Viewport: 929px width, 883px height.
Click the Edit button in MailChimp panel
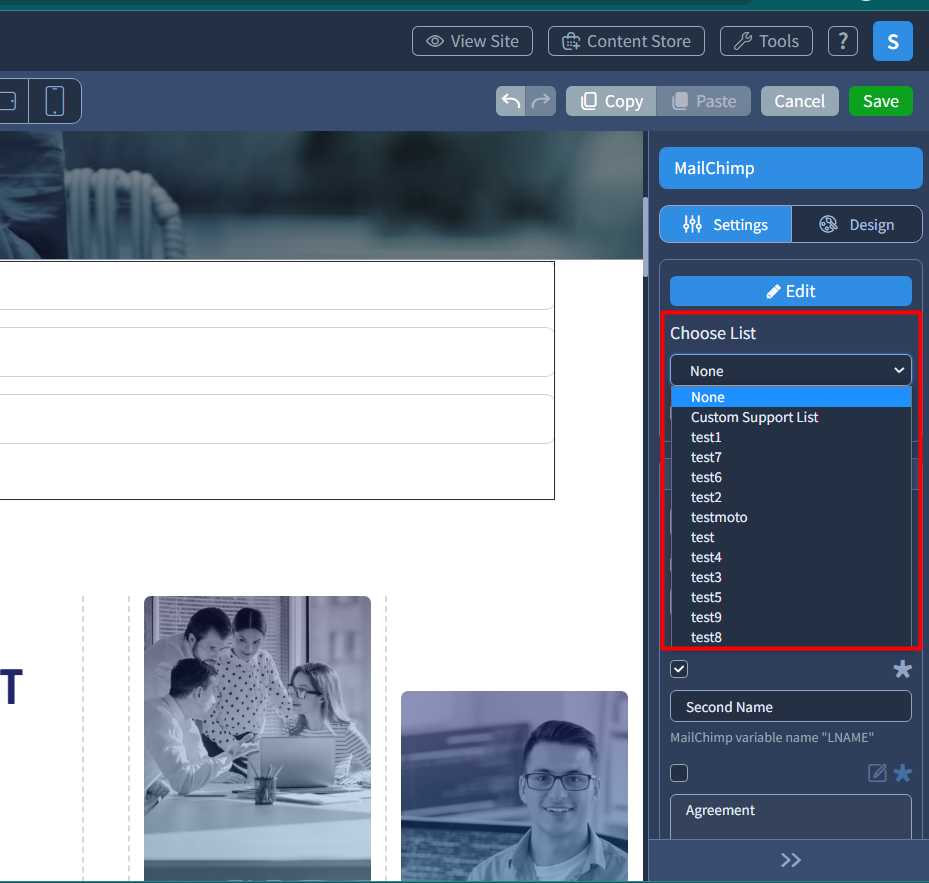coord(790,291)
